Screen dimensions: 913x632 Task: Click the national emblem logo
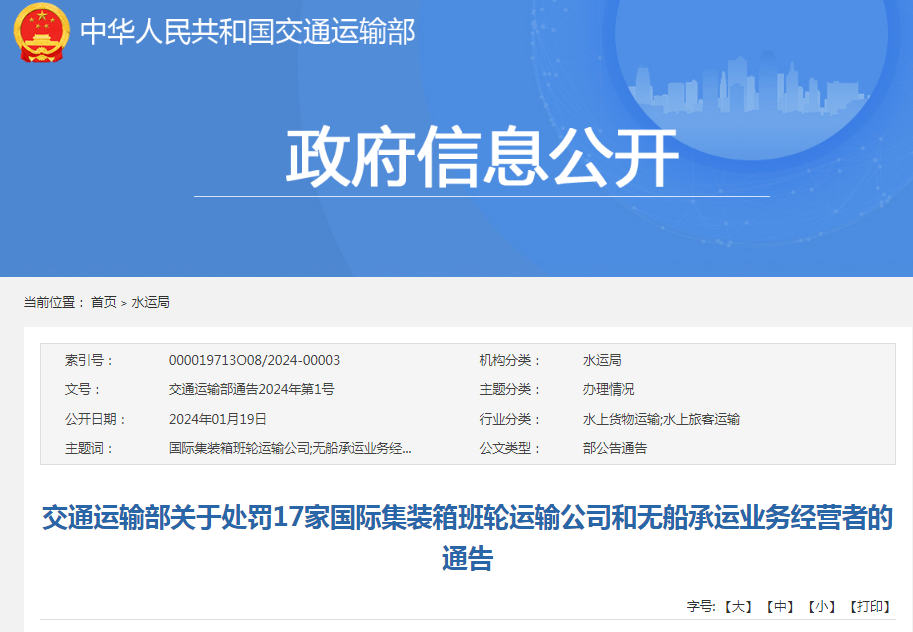[x=41, y=33]
